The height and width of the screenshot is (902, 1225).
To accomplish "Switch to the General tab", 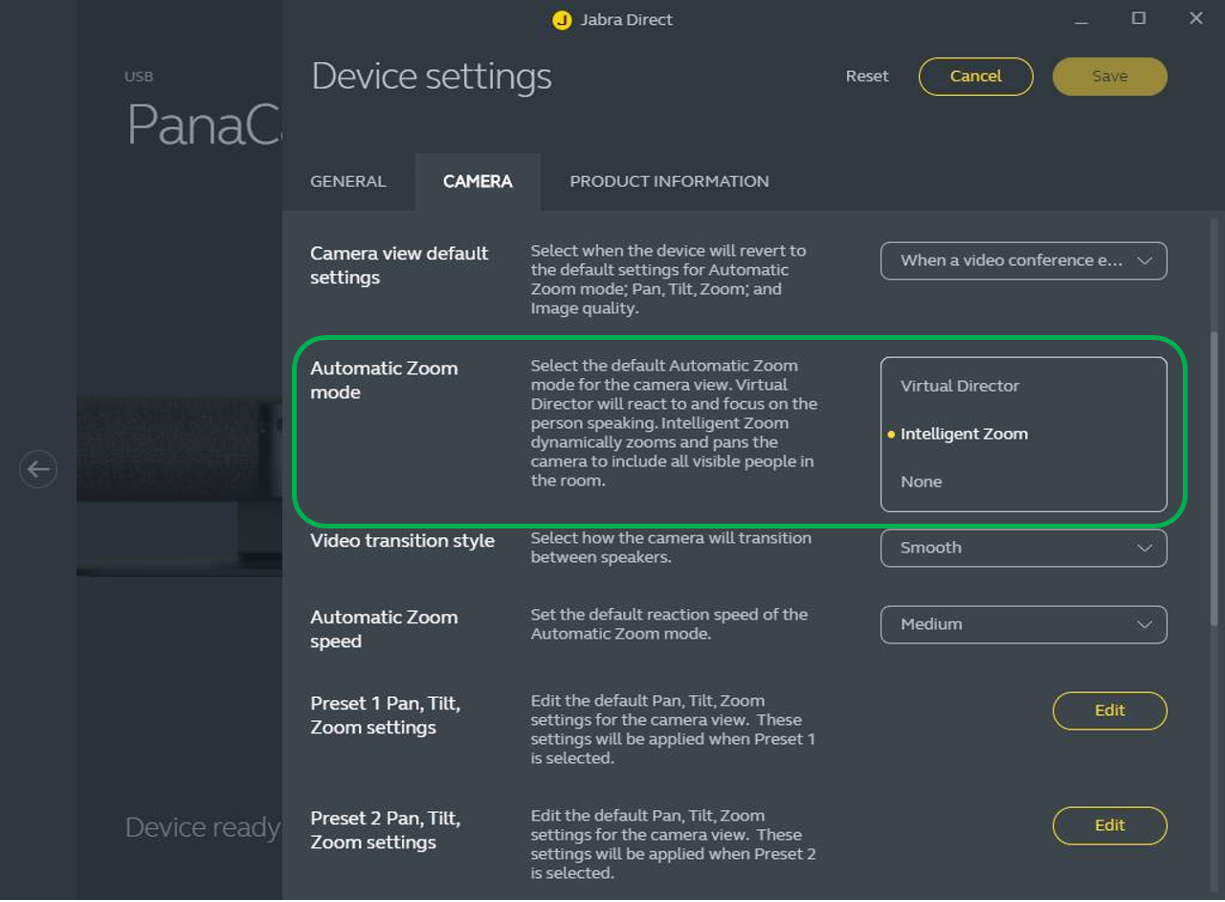I will tap(348, 181).
